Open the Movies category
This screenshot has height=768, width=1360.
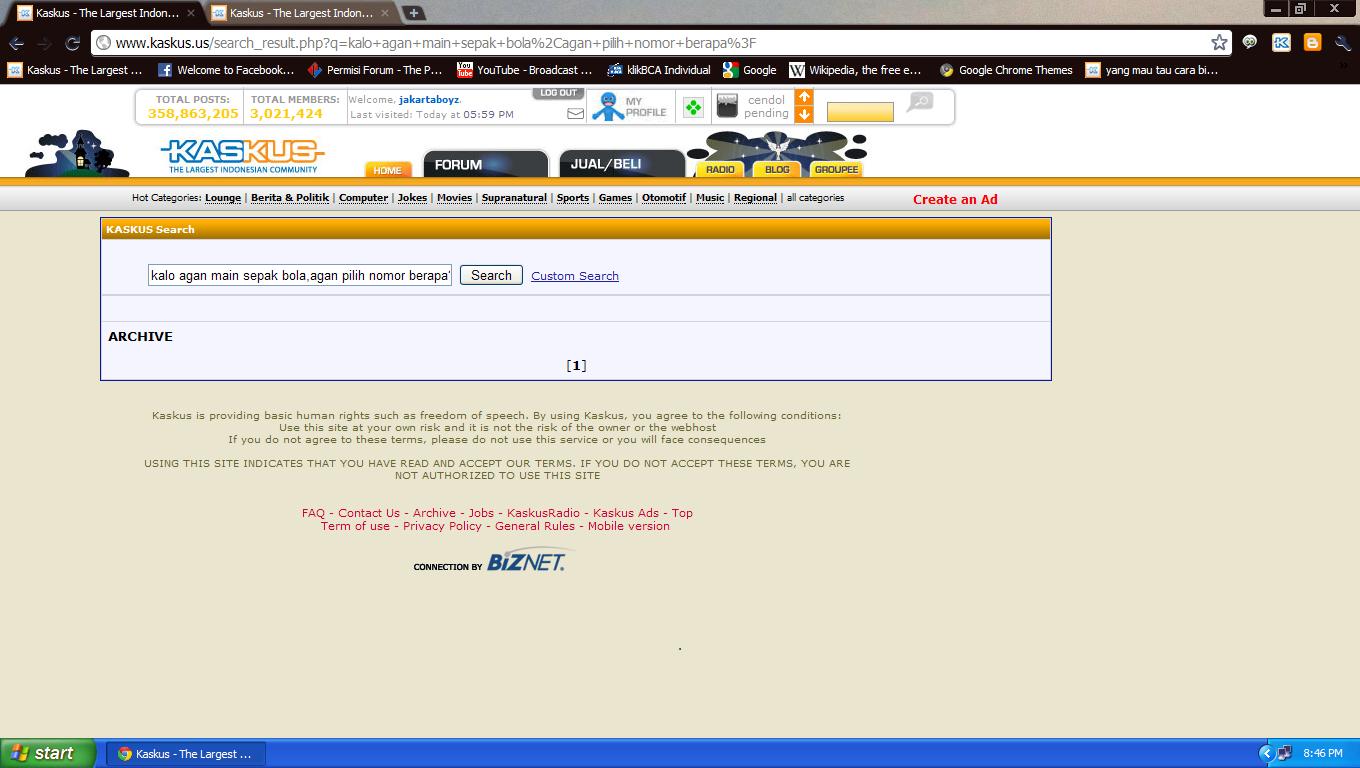454,198
